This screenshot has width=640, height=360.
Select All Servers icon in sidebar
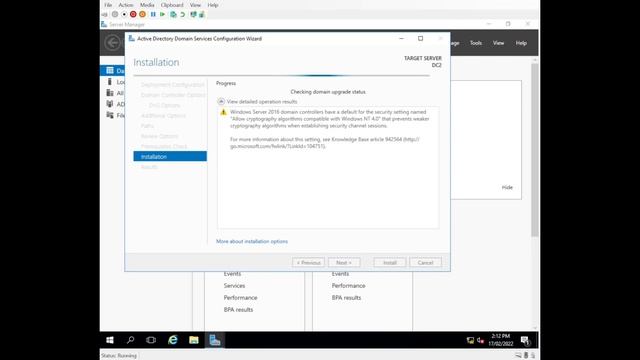pyautogui.click(x=110, y=93)
